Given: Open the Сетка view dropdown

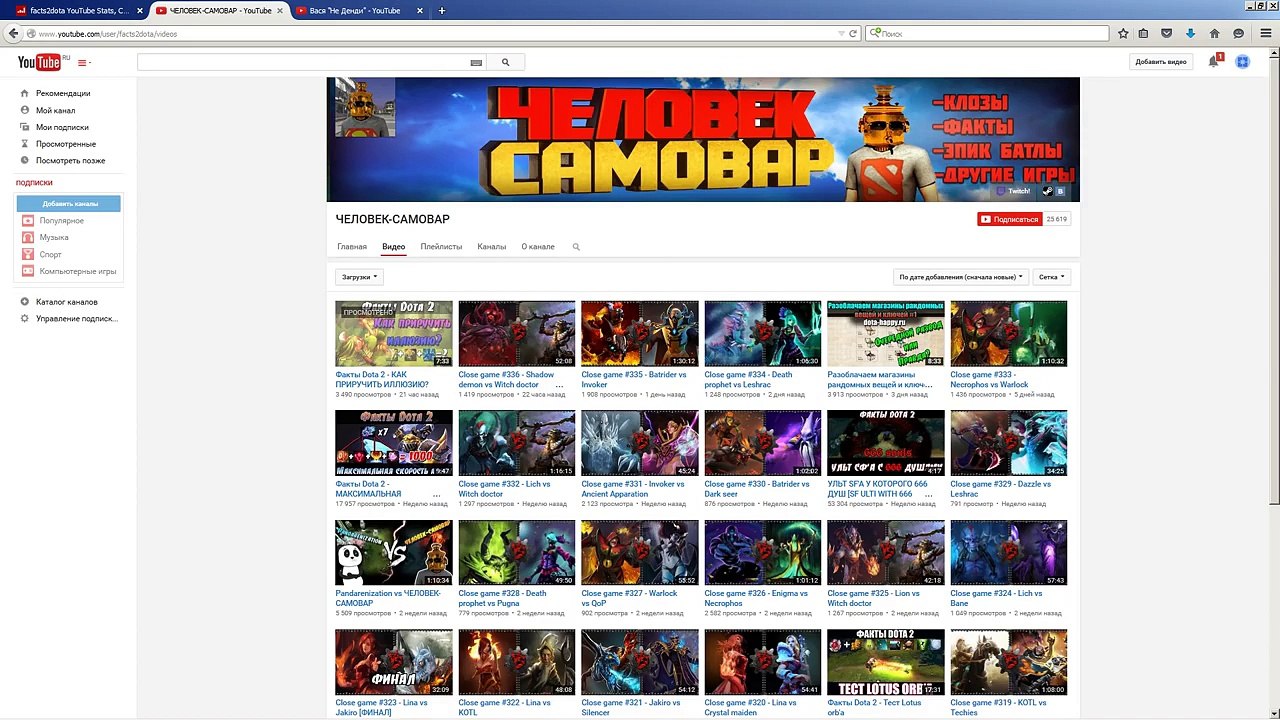Looking at the screenshot, I should [1051, 277].
